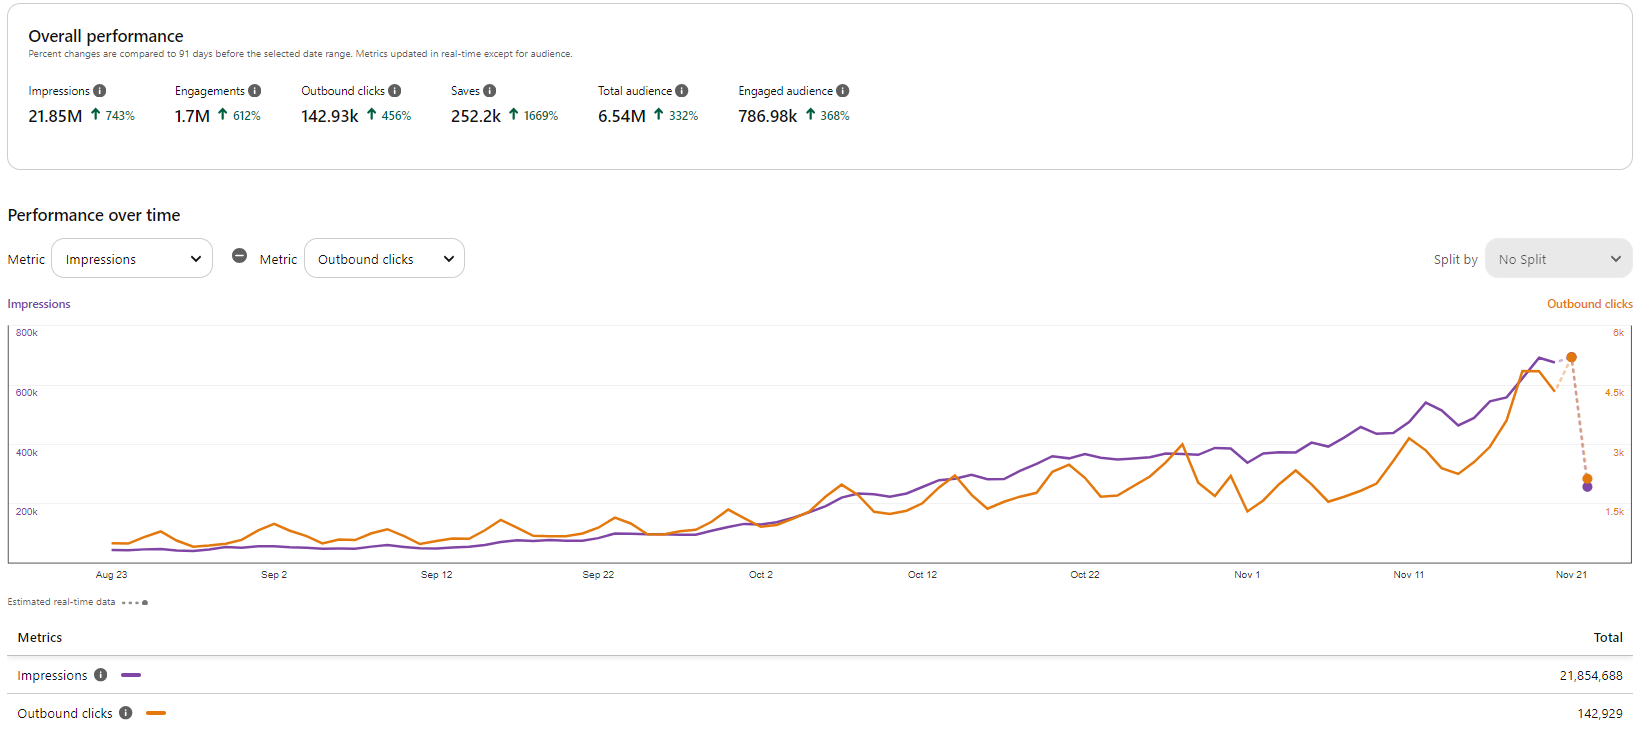
Task: Click the orange real-time data point at chart peak
Action: pyautogui.click(x=1572, y=357)
